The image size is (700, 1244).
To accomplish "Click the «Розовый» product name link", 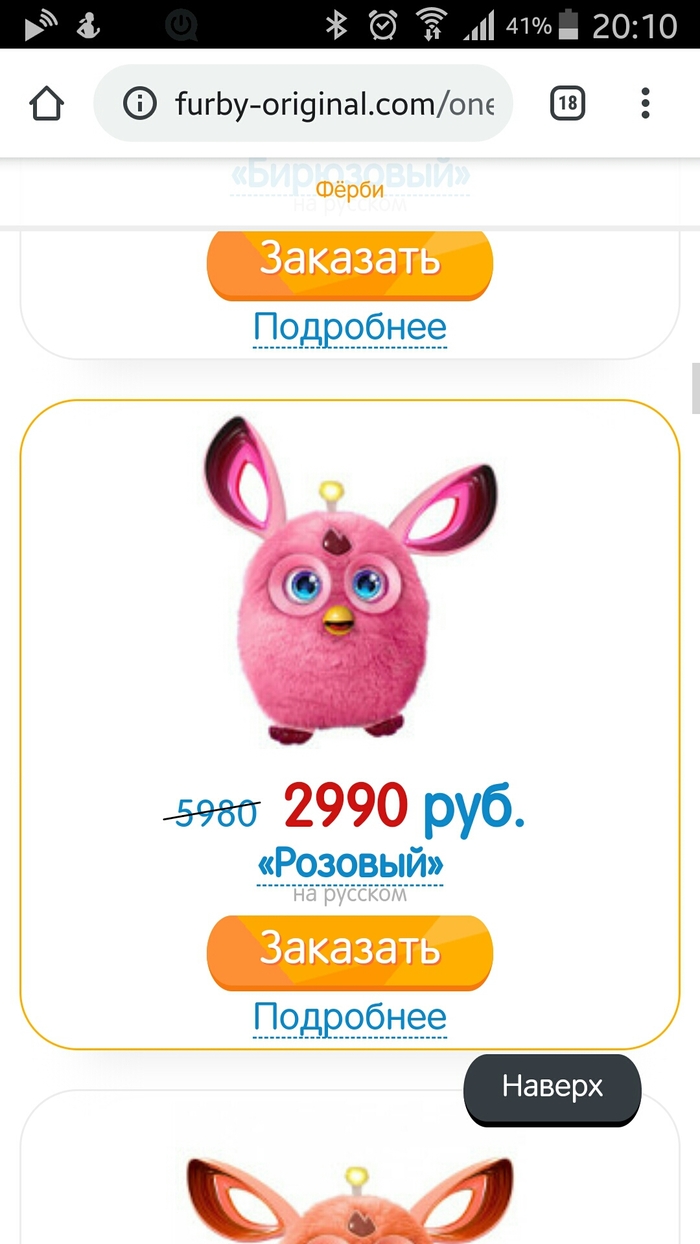I will pos(350,864).
